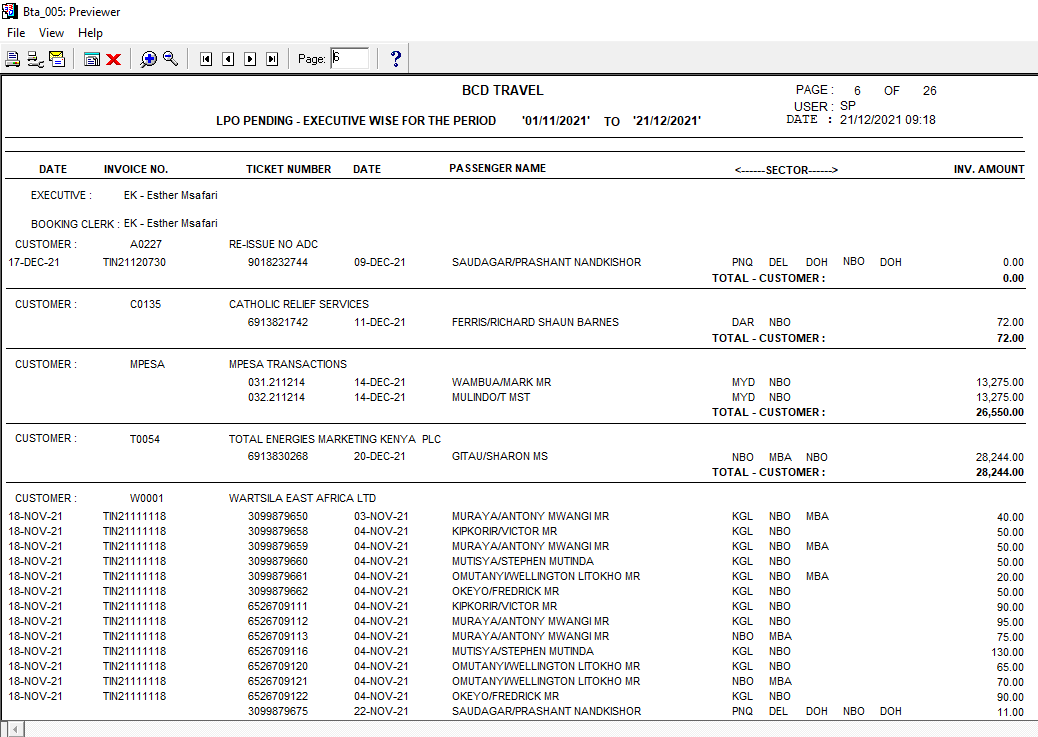The width and height of the screenshot is (1038, 737).
Task: Click the send report by mail icon
Action: coord(58,59)
